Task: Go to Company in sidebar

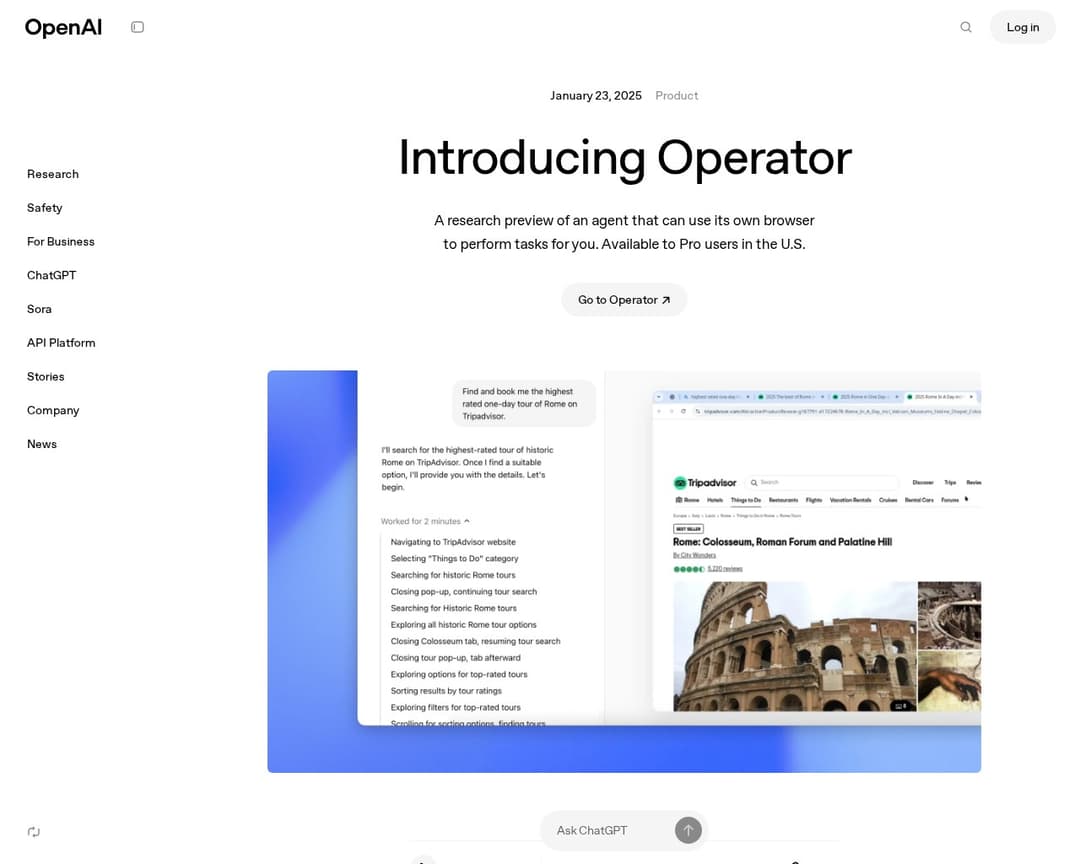Action: tap(53, 411)
